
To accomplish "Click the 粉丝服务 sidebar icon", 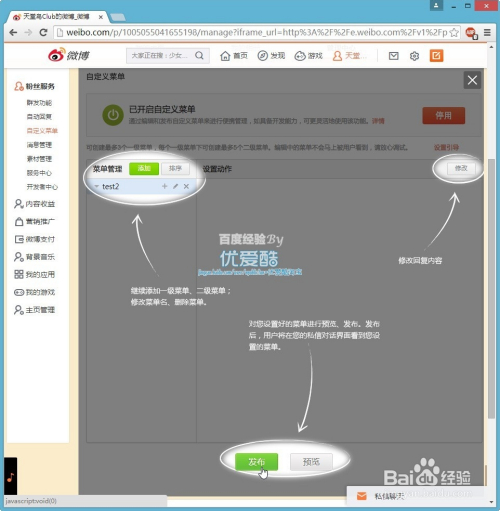I will point(19,86).
